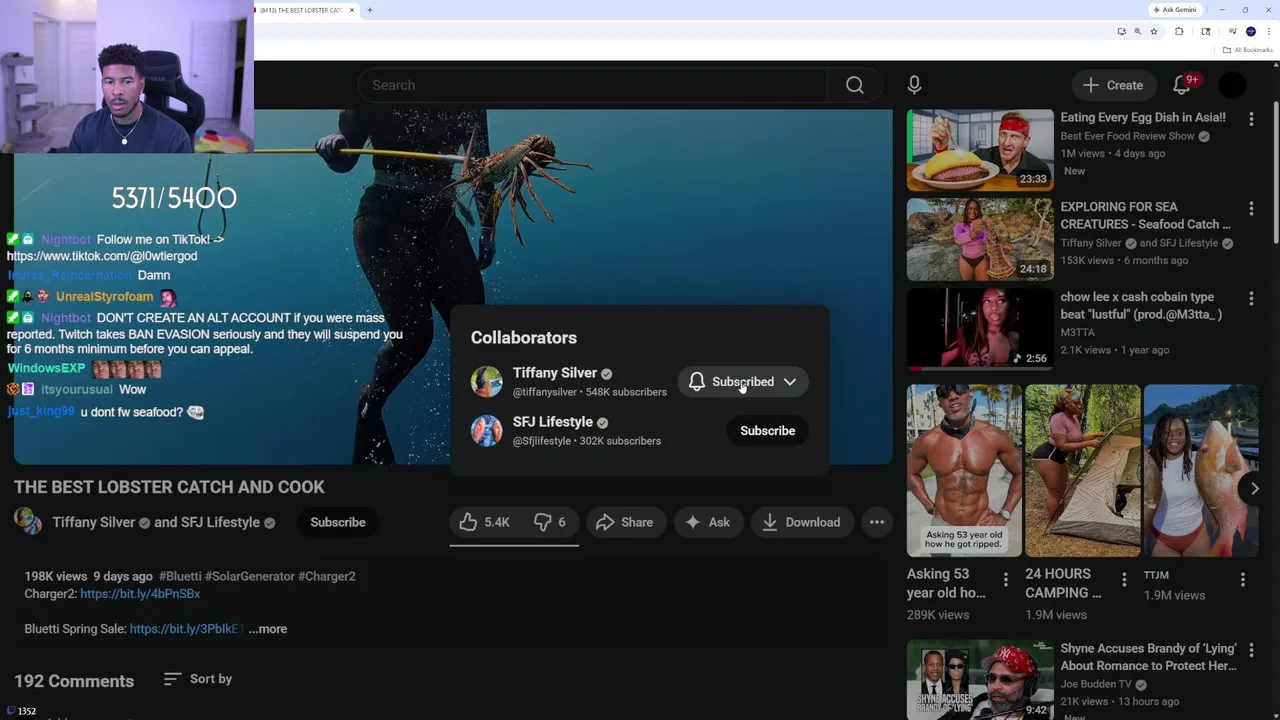Open options for chow lee video
This screenshot has width=1280, height=720.
coord(1251,299)
